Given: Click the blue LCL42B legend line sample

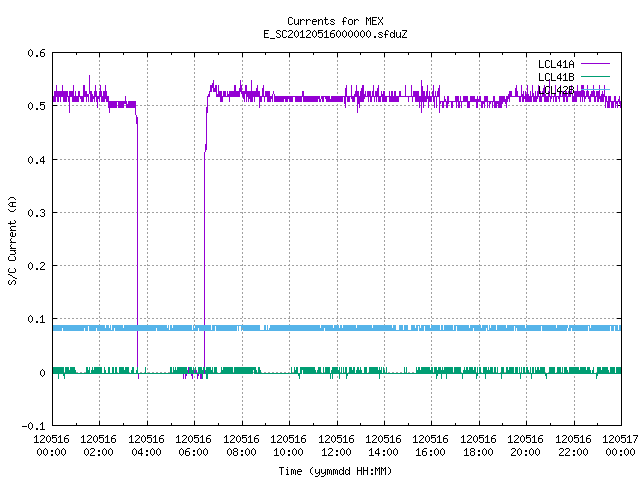Looking at the screenshot, I should 595,89.
